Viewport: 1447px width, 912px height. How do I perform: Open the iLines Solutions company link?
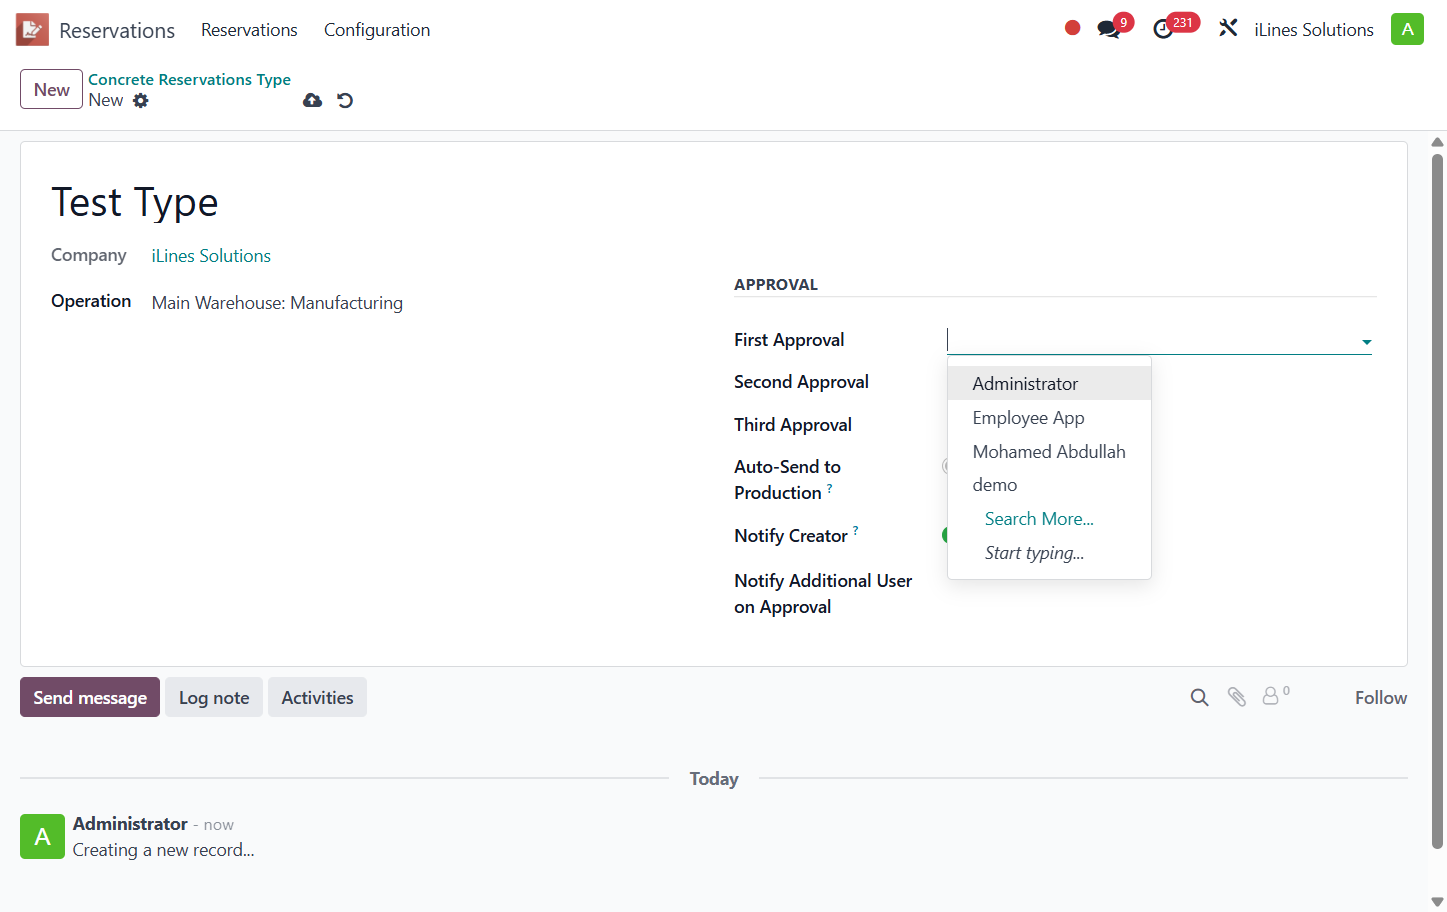point(211,256)
